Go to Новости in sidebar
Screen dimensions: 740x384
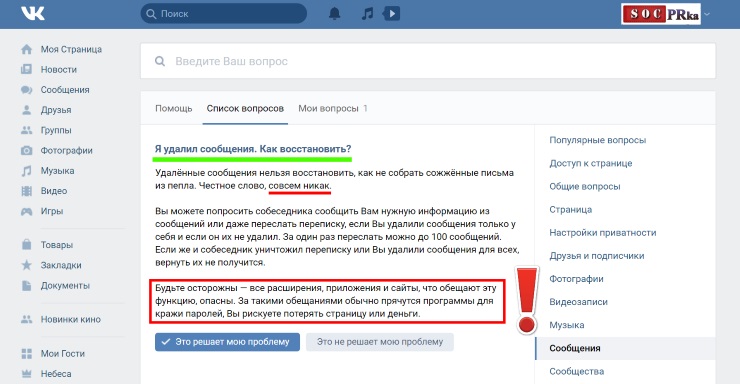pos(59,69)
